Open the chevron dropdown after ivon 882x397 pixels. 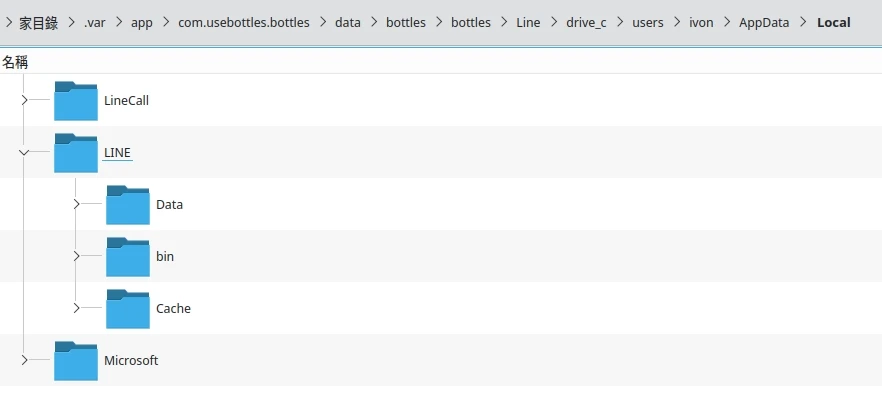[727, 22]
